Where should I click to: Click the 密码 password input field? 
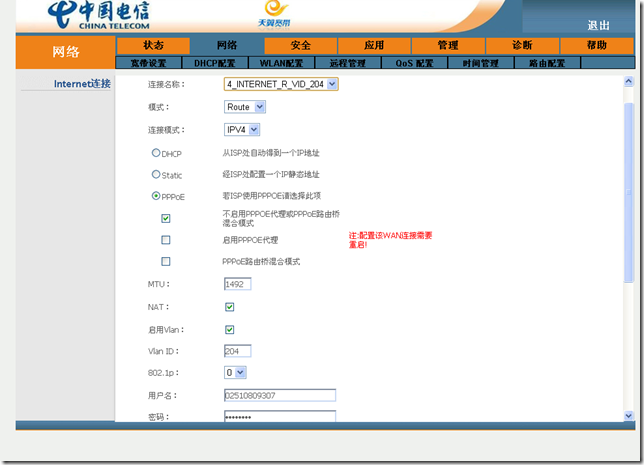coord(280,416)
